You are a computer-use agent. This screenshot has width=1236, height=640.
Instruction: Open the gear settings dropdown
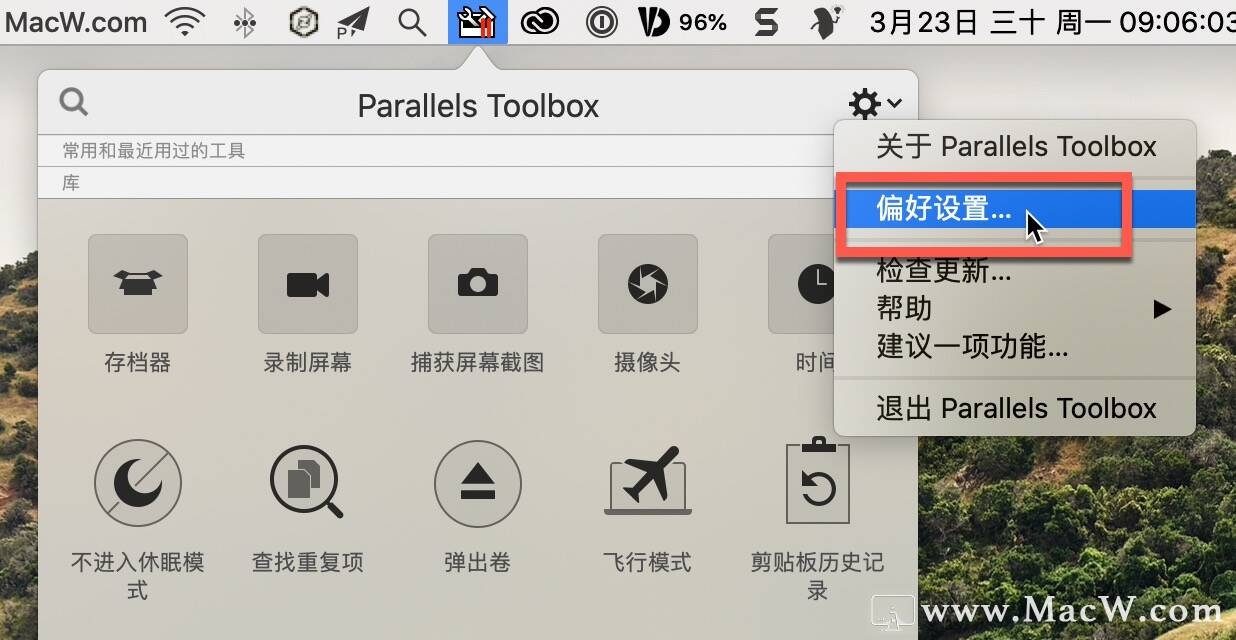click(876, 102)
